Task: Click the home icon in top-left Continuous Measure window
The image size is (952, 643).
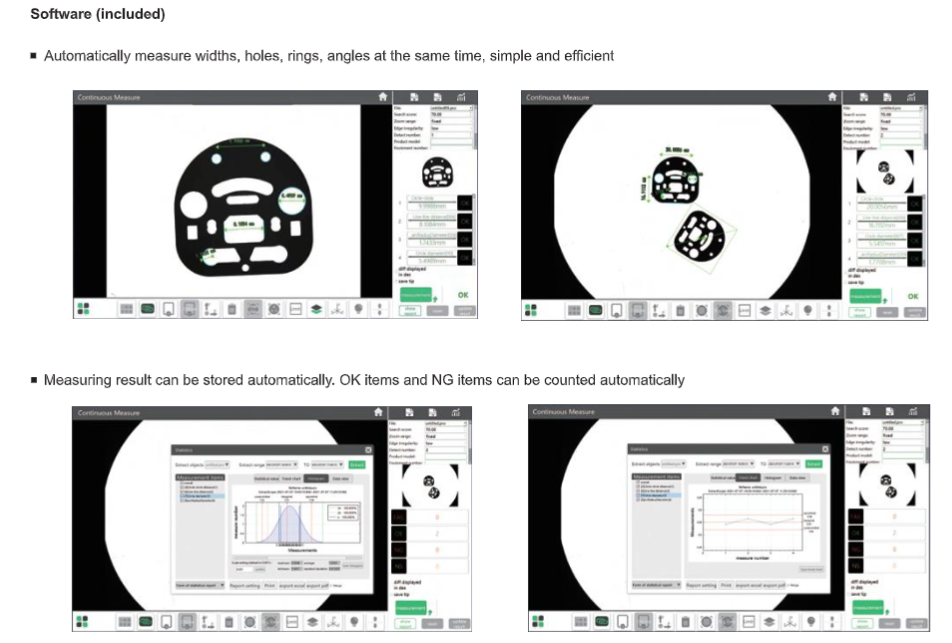Action: pos(382,97)
